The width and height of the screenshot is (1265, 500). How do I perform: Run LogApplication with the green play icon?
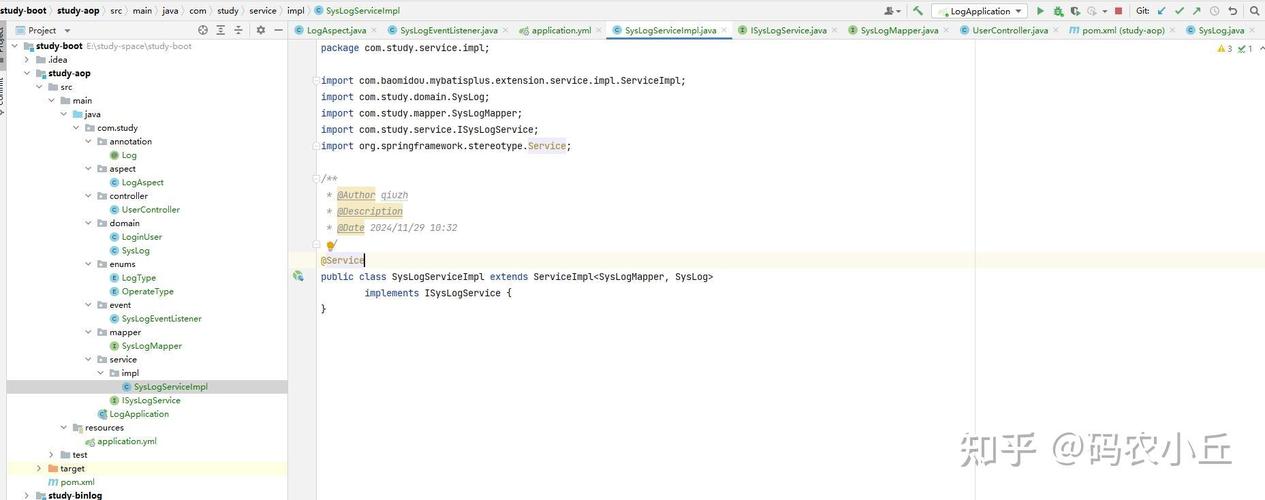(x=1040, y=11)
